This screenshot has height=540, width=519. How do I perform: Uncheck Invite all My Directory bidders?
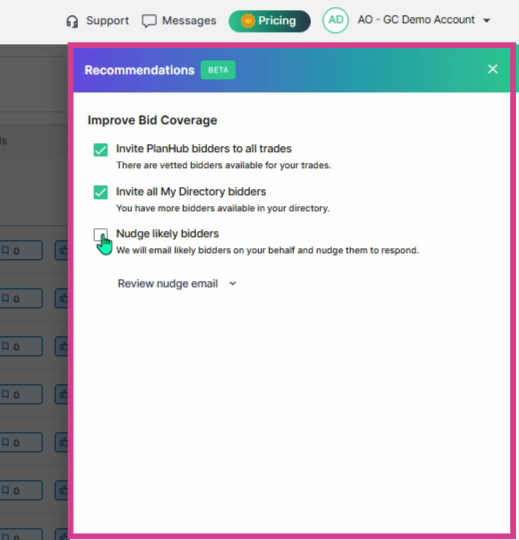101,192
